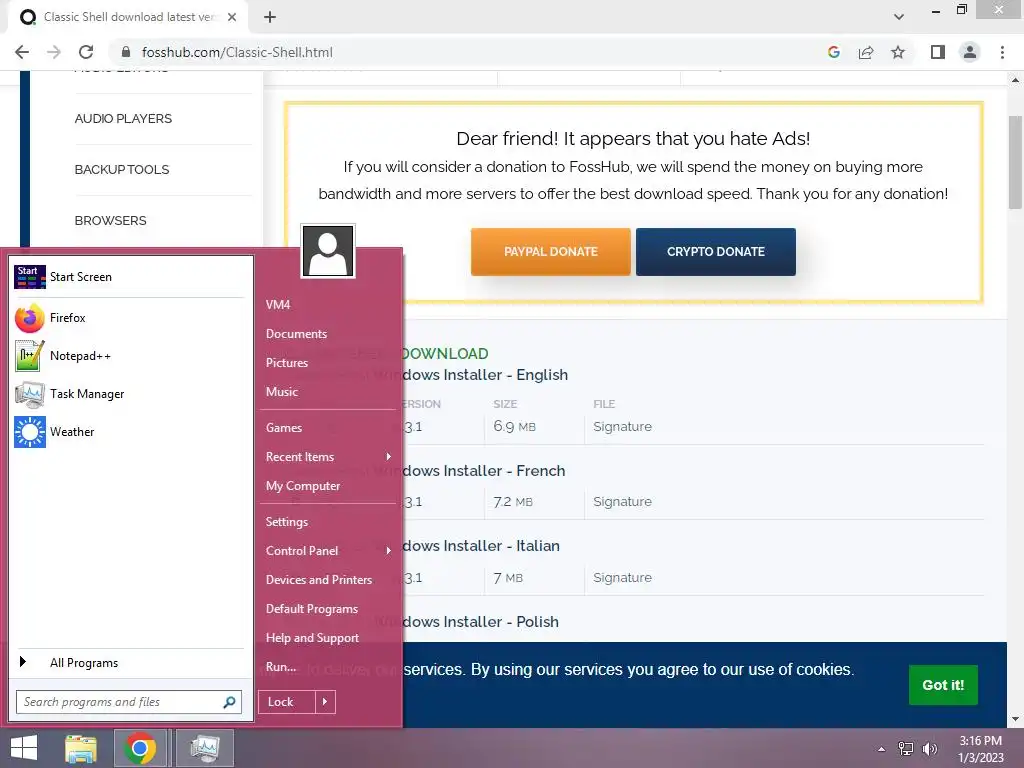Screen dimensions: 1024x768
Task: Show hidden system tray icons
Action: click(882, 749)
